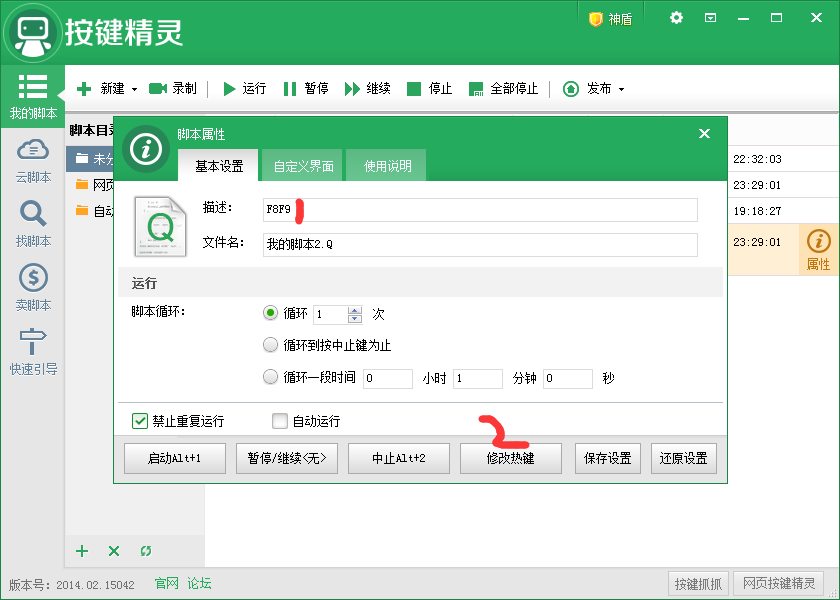
Task: Increase loop count with stepper arrow
Action: 355,309
